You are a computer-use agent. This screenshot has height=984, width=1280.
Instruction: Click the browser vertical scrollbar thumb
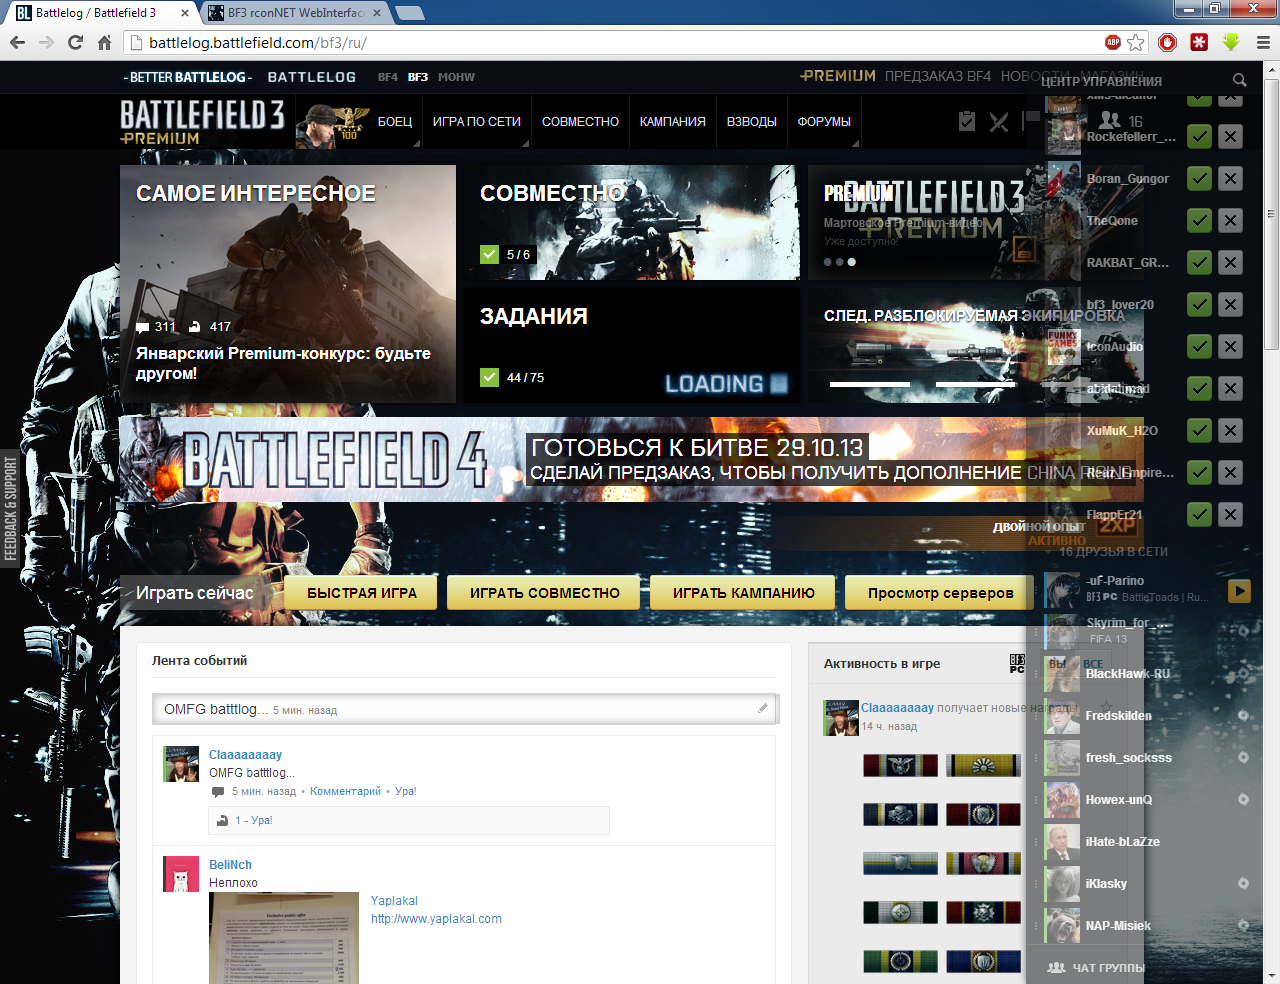click(x=1271, y=215)
